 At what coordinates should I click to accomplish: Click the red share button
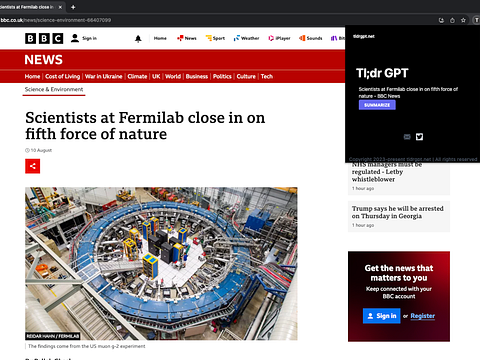(x=32, y=166)
